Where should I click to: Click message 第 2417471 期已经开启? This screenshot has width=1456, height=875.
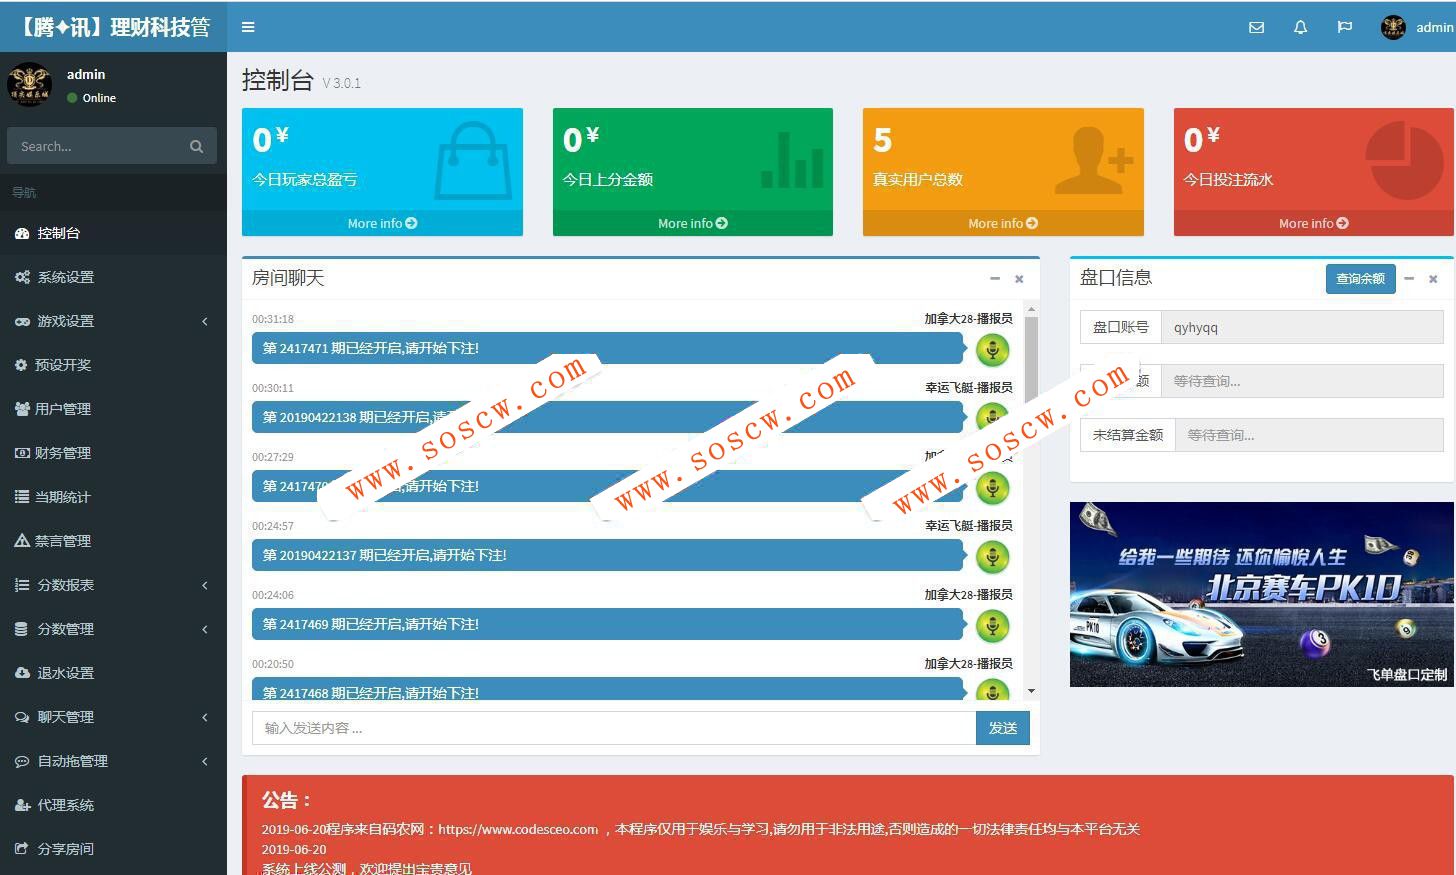click(x=608, y=348)
